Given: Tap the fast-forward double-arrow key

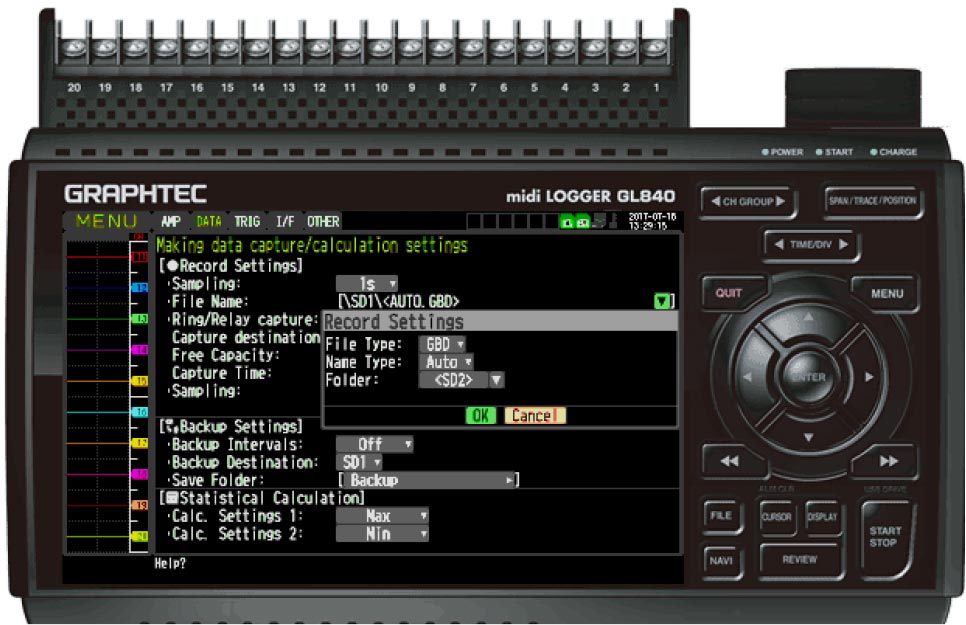Looking at the screenshot, I should click(888, 461).
